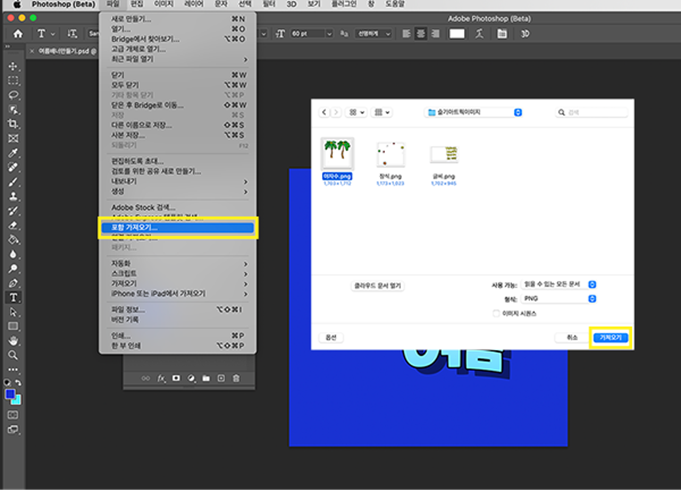681x492 pixels.
Task: Select the Move tool in the toolbar
Action: pos(13,66)
